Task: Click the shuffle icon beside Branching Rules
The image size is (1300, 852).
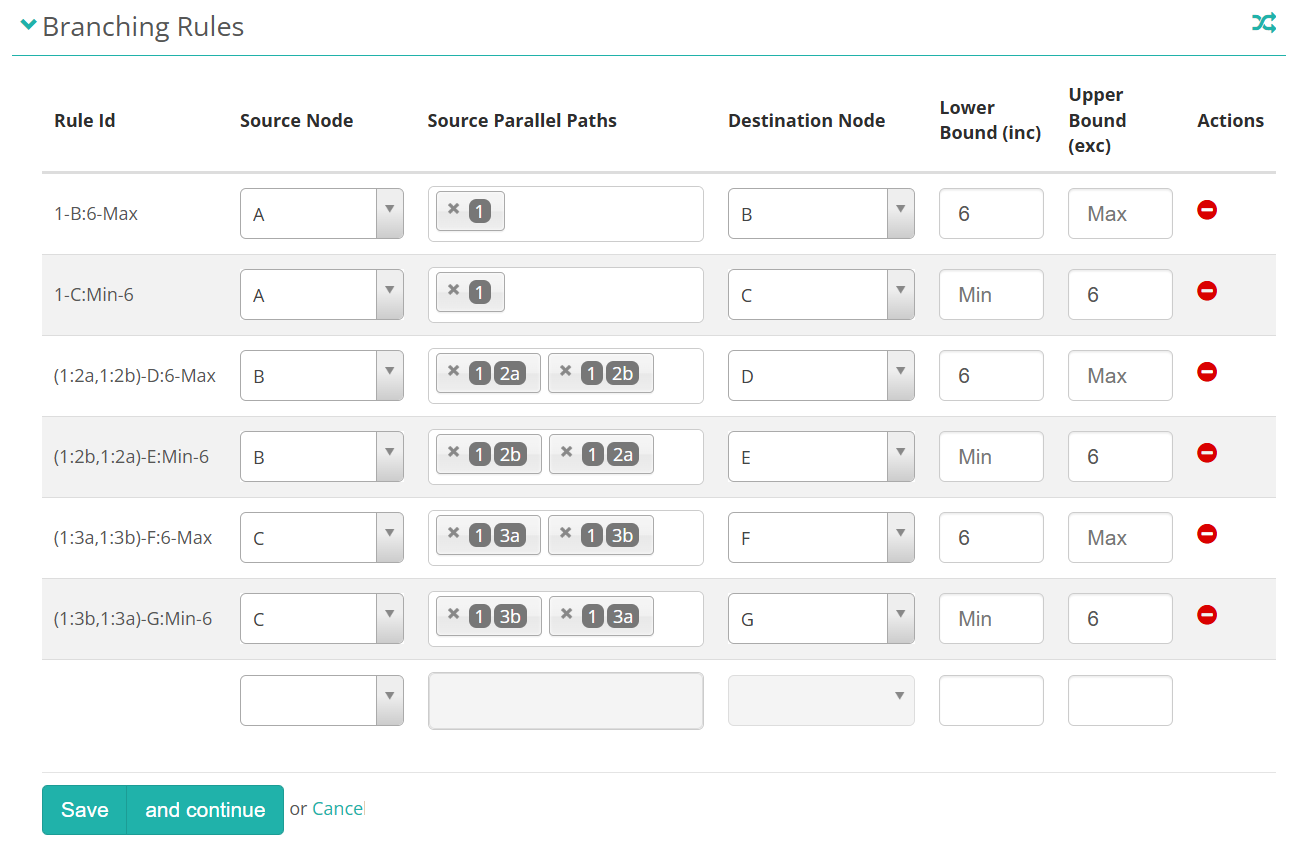Action: pos(1264,23)
